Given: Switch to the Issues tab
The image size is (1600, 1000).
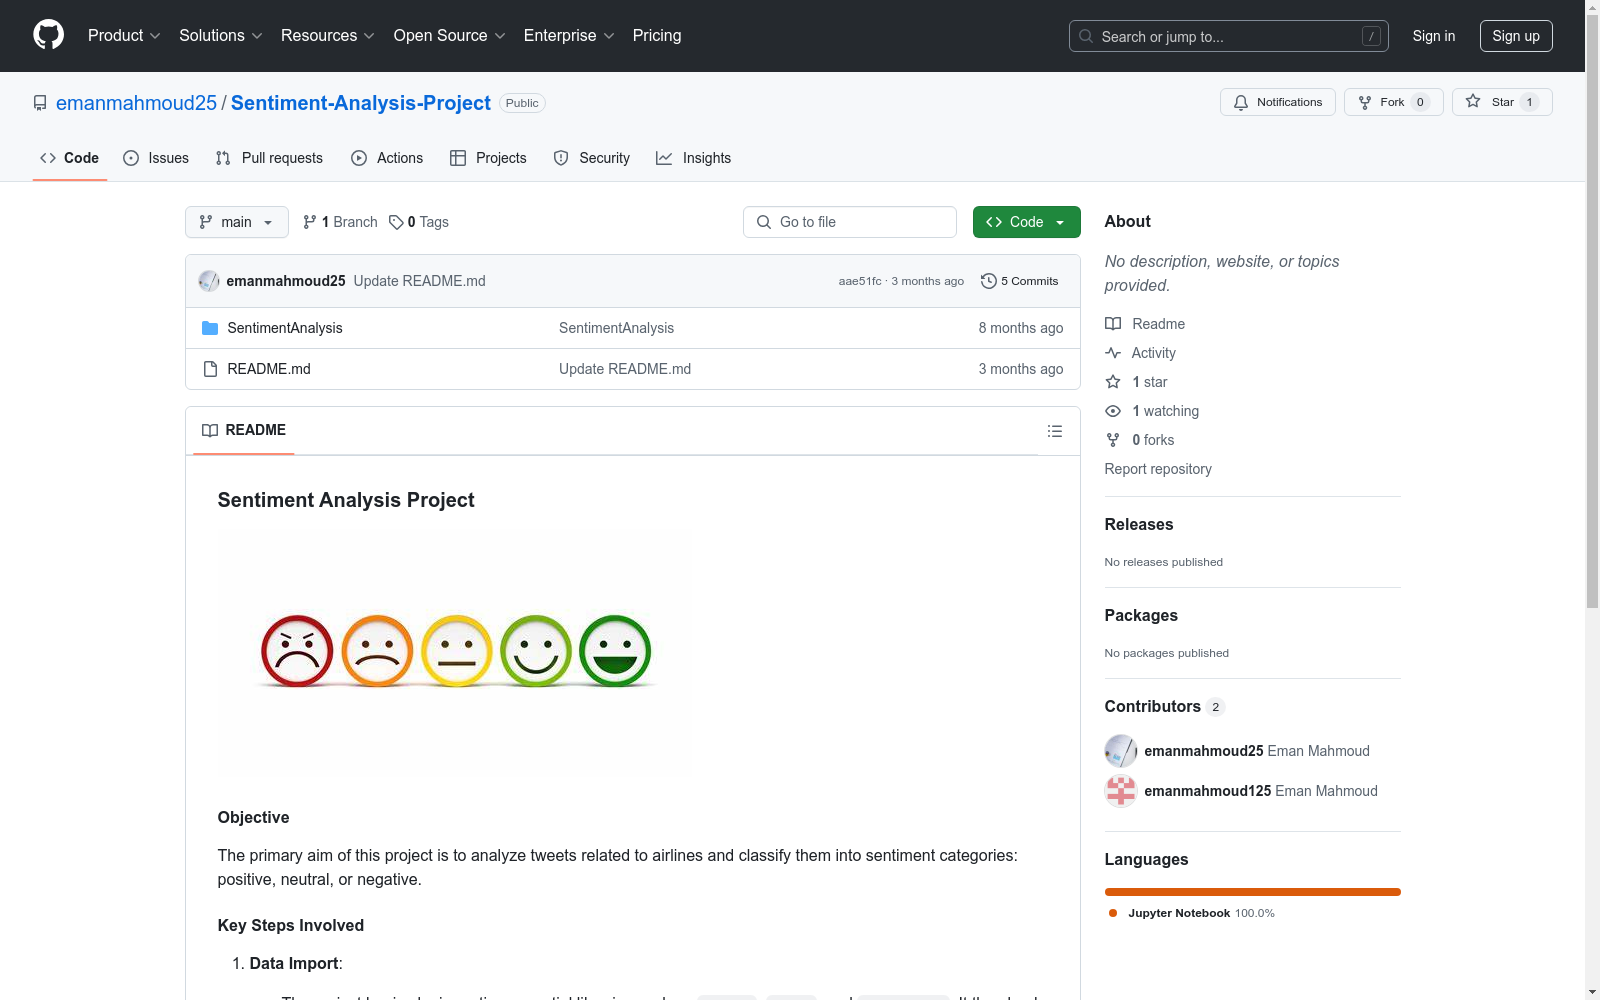Looking at the screenshot, I should (x=156, y=158).
